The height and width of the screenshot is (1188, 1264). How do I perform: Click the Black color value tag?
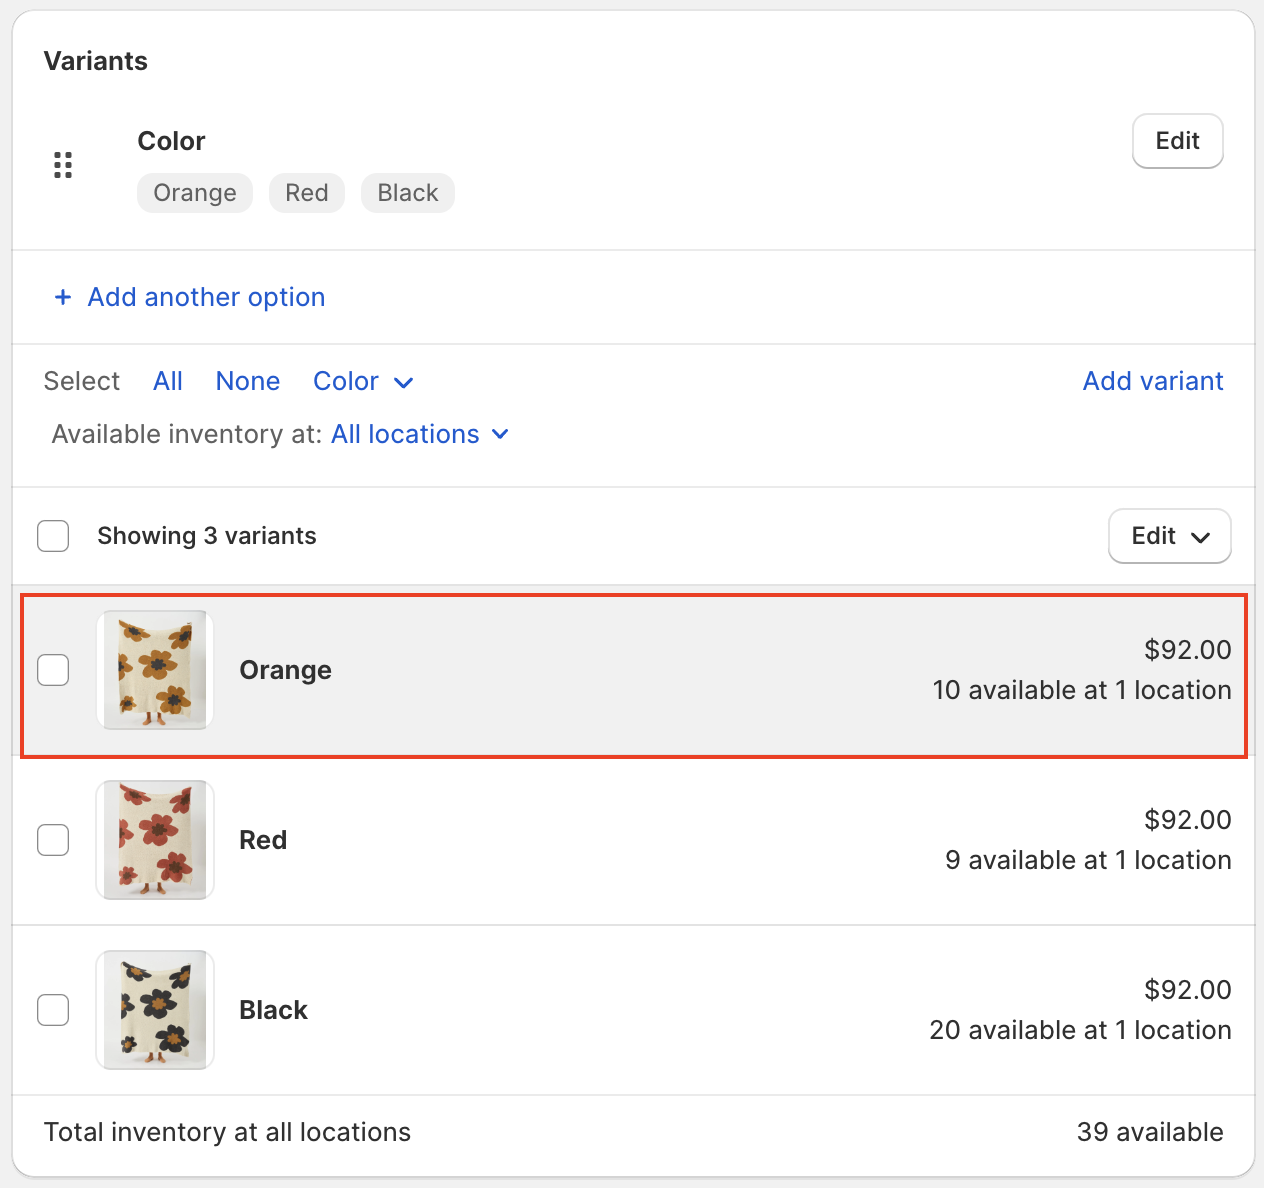407,193
